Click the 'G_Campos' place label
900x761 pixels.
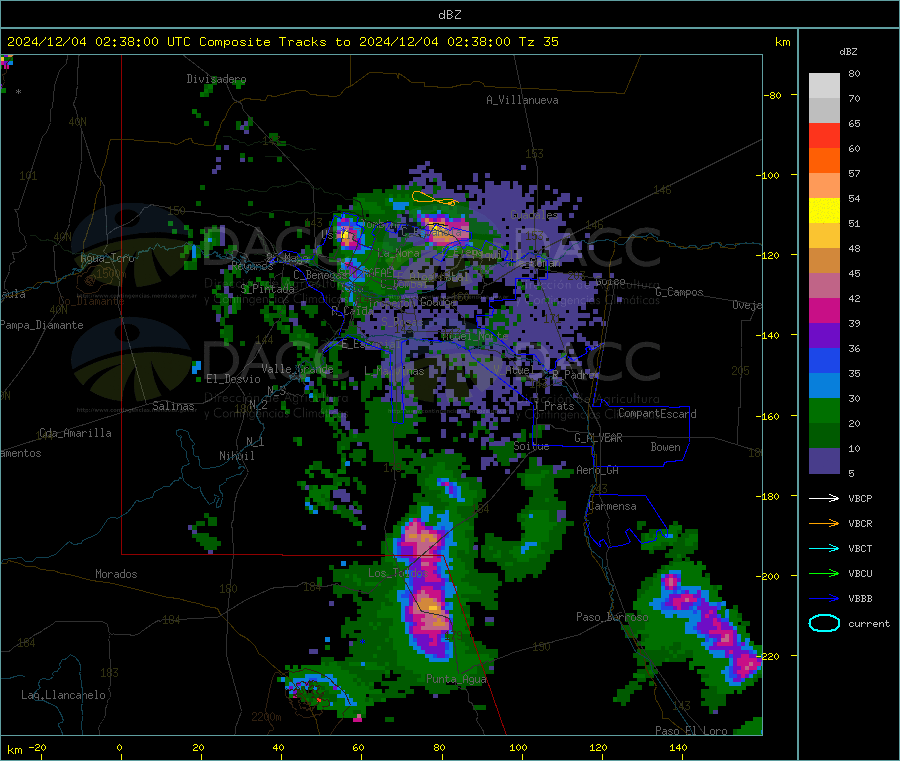tap(680, 292)
